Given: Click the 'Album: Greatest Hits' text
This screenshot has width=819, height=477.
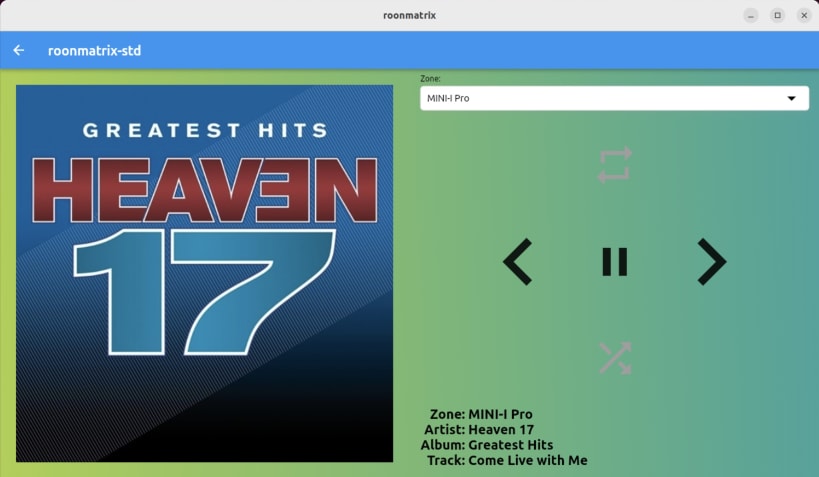Looking at the screenshot, I should click(487, 445).
